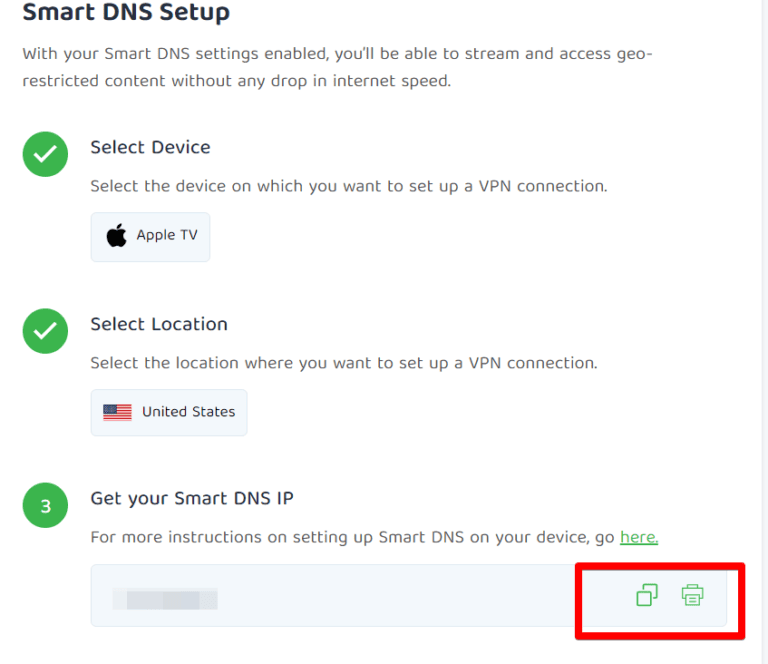Open the Apple TV device selector

tap(150, 236)
